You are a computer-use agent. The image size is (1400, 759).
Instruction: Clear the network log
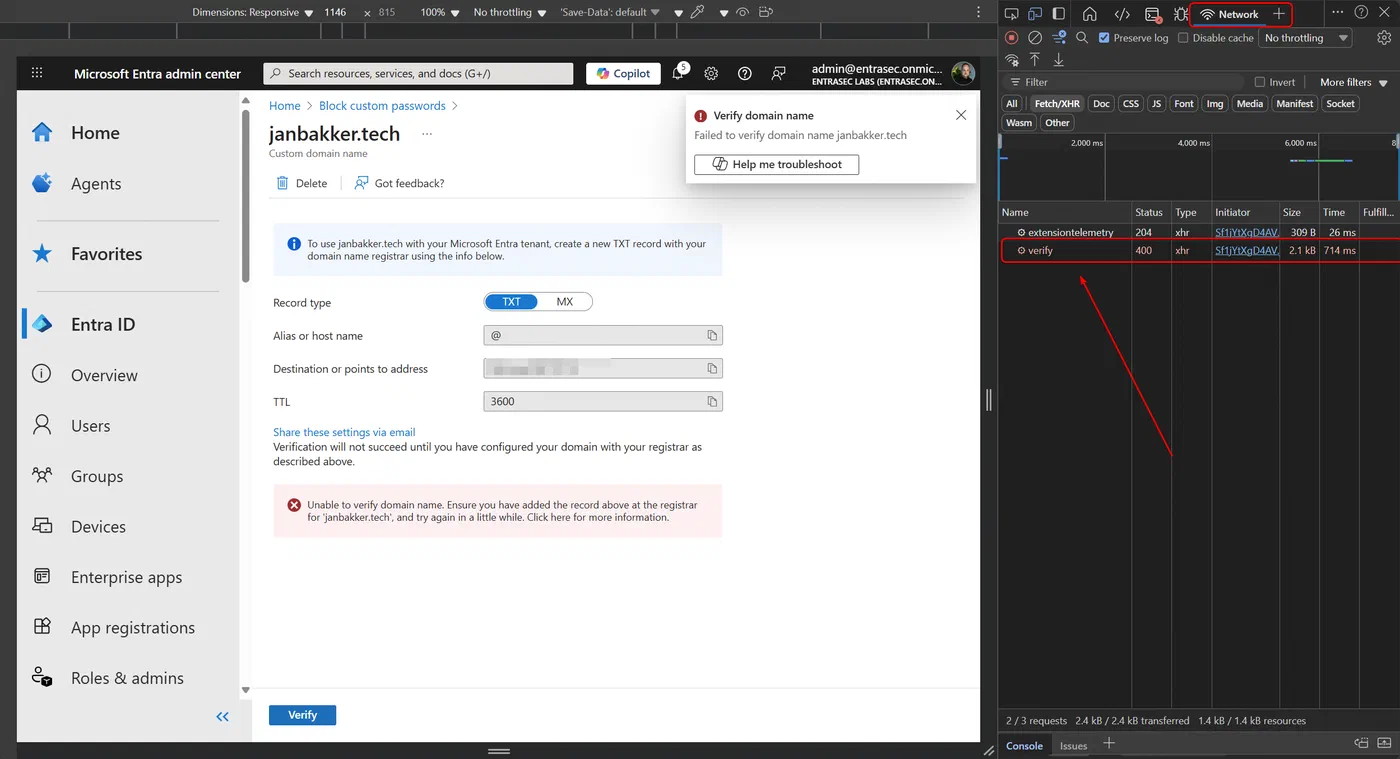[x=1035, y=38]
